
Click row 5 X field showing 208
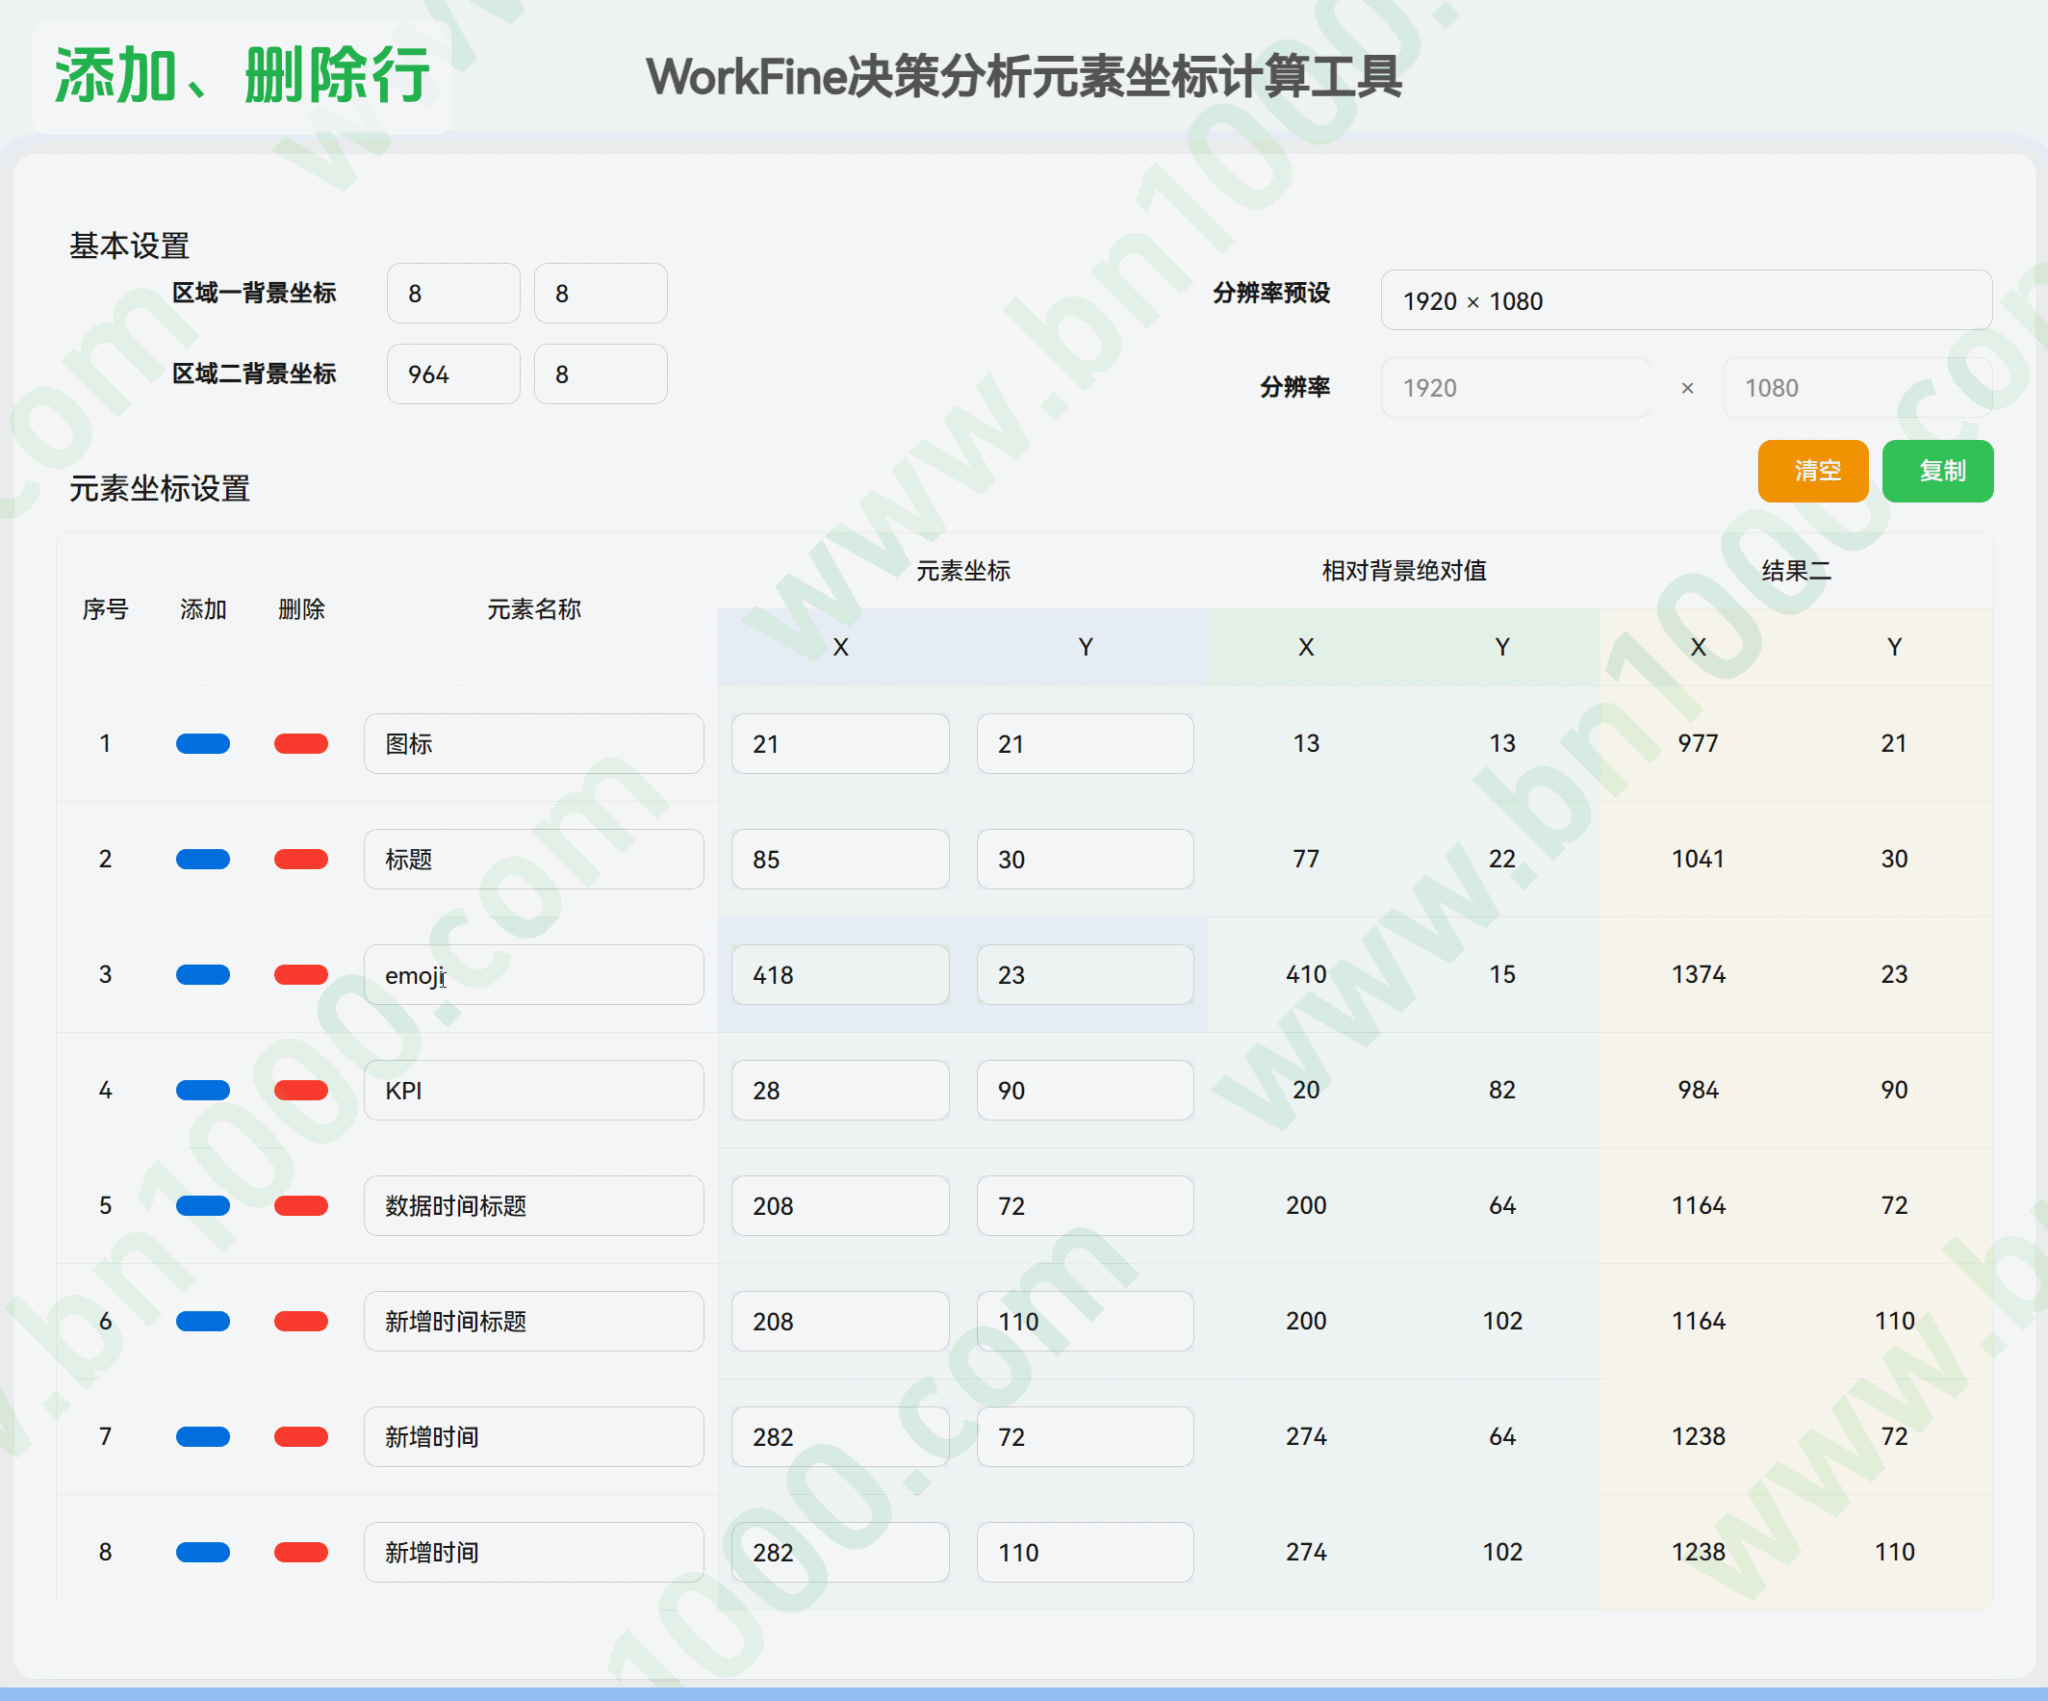(840, 1205)
